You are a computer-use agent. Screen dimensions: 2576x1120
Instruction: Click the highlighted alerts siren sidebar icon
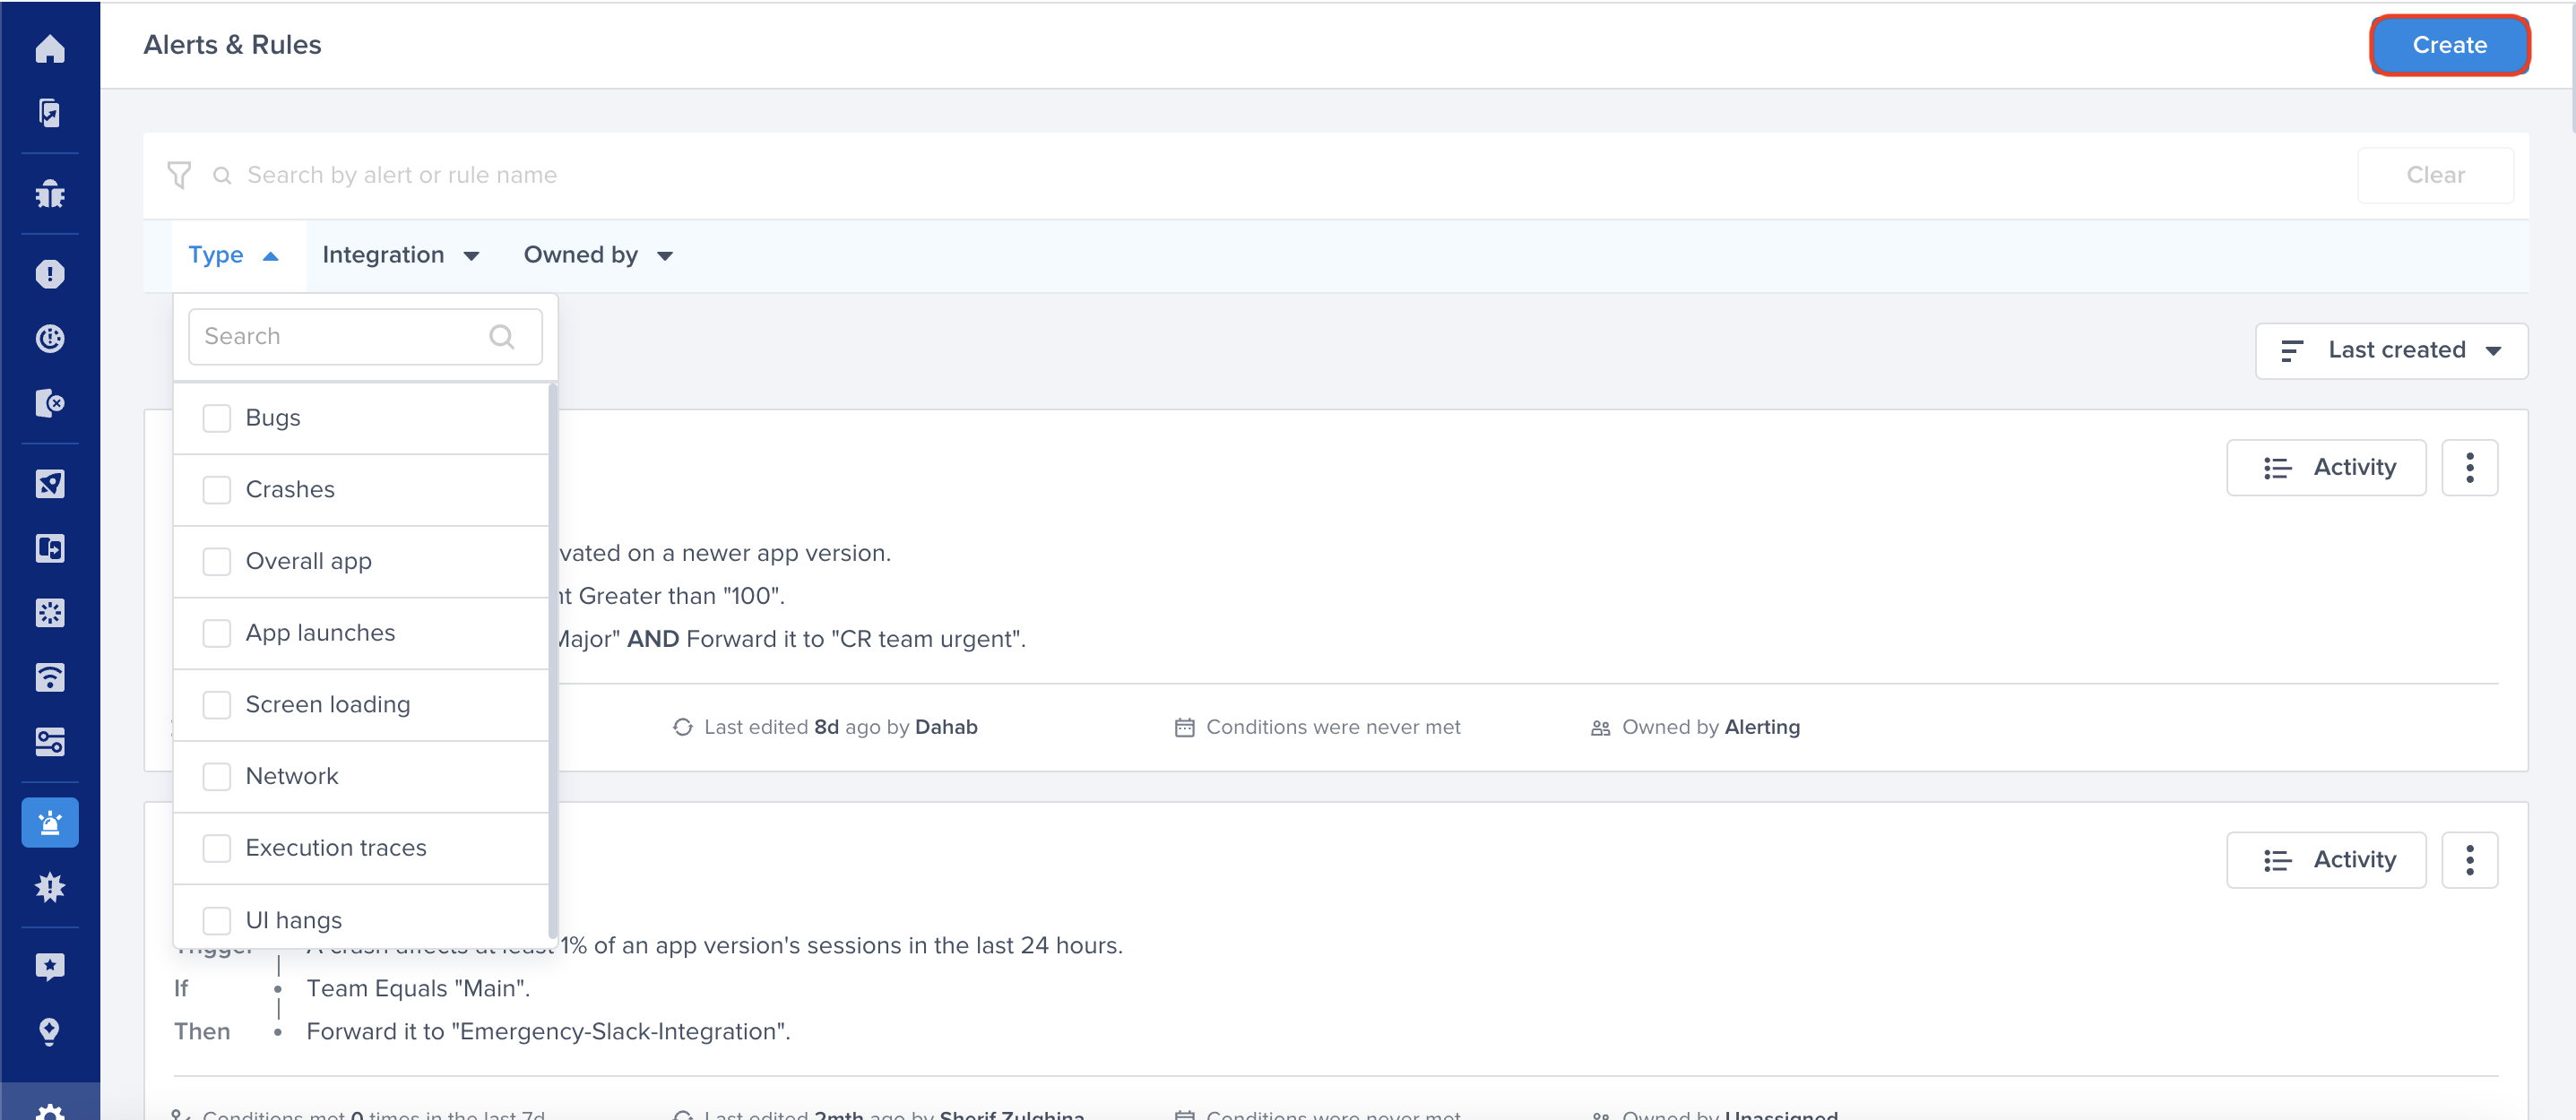pos(50,823)
